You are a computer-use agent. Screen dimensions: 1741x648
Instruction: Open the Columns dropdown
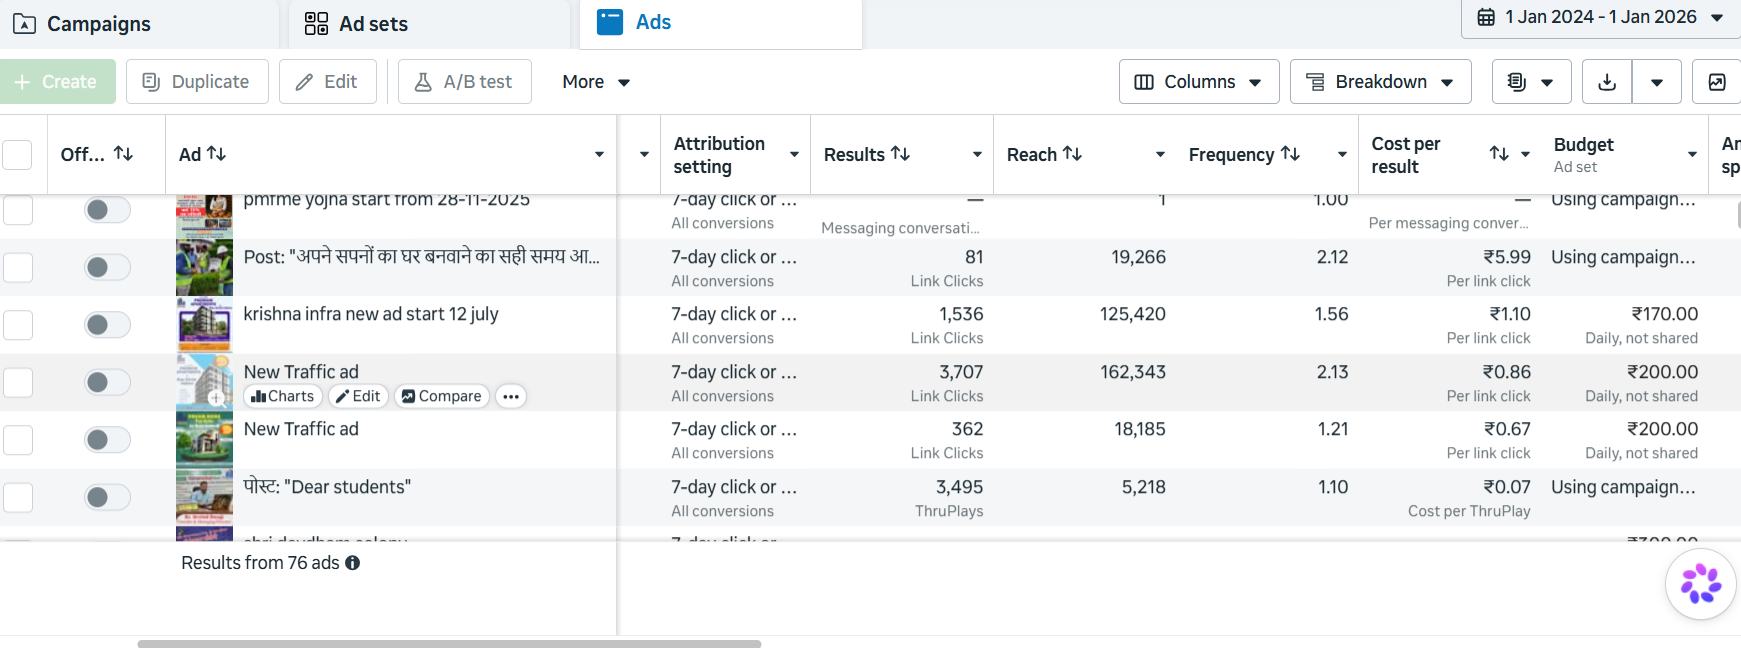[x=1199, y=82]
